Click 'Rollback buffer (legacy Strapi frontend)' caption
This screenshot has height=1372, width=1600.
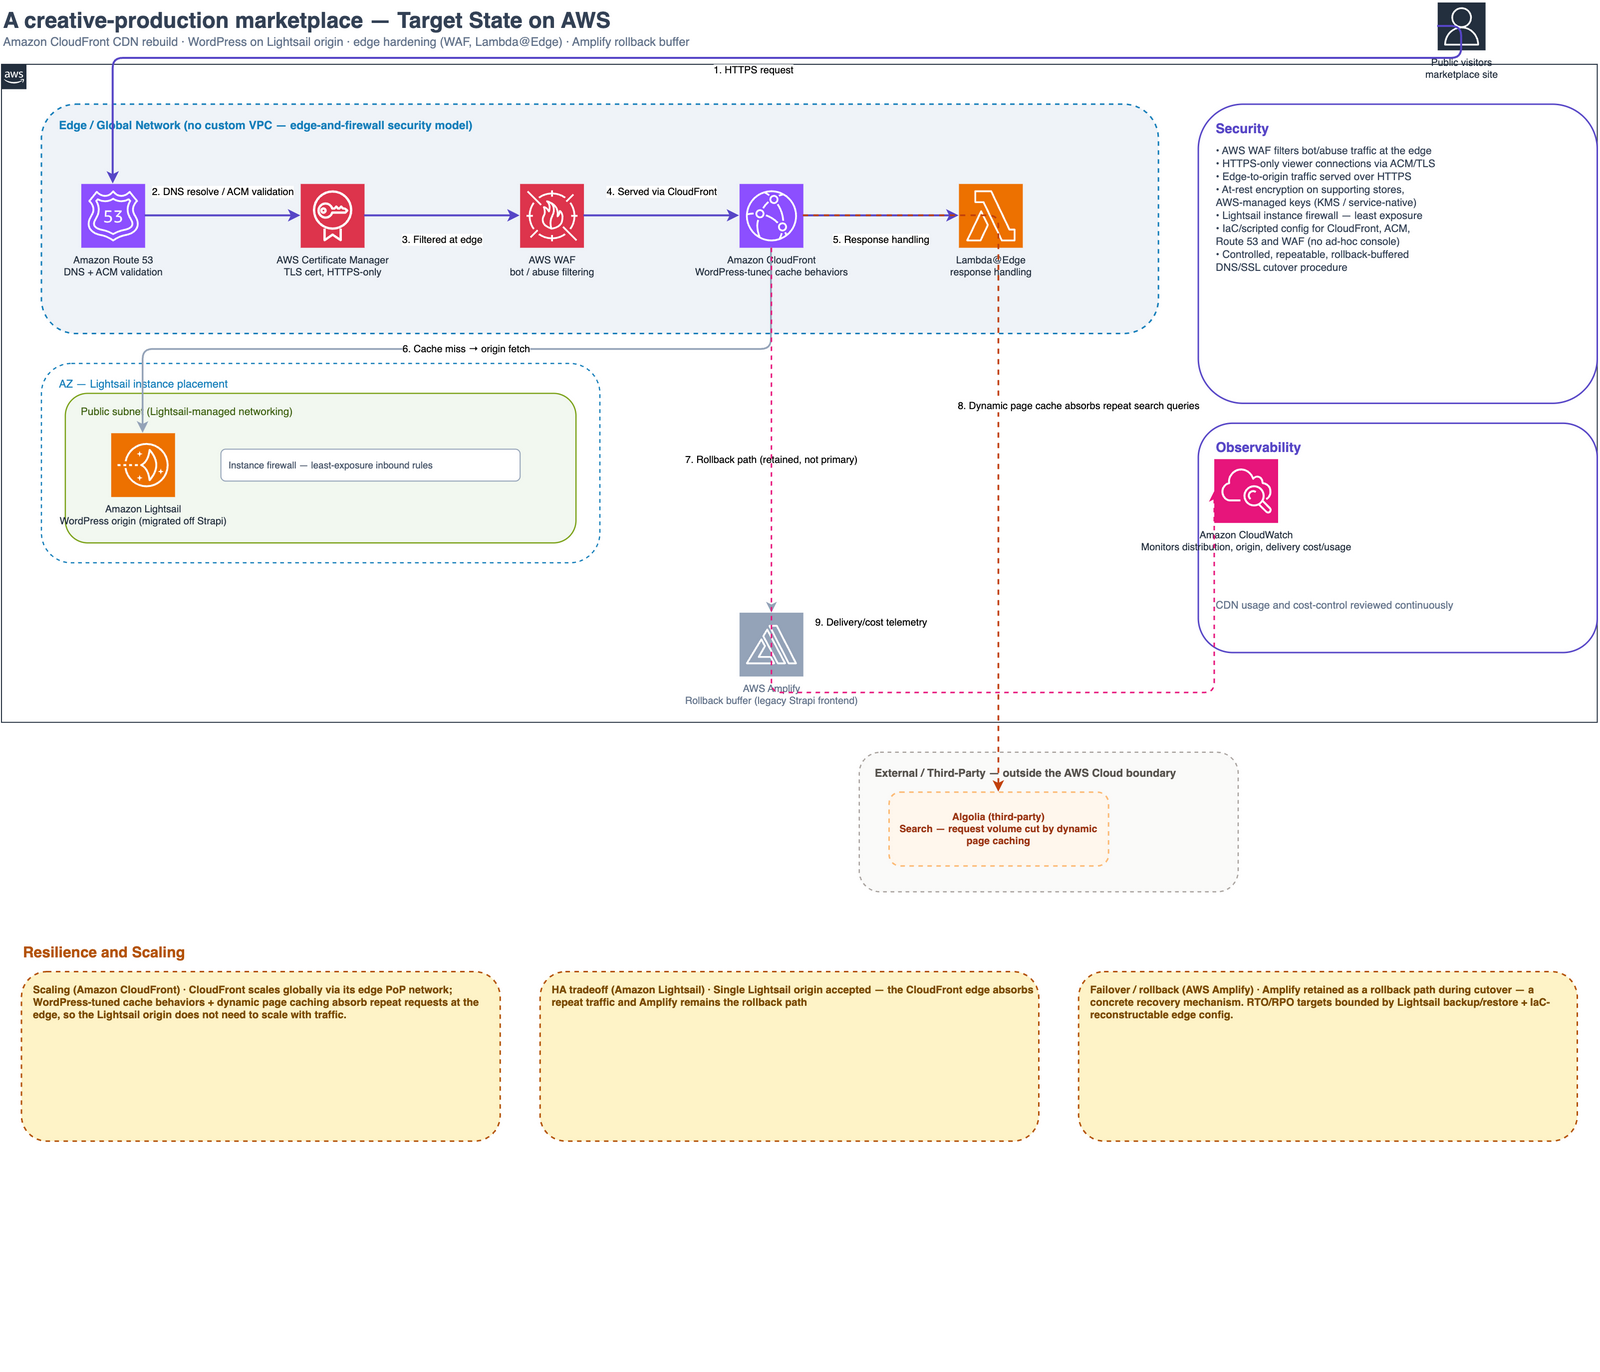pos(771,701)
